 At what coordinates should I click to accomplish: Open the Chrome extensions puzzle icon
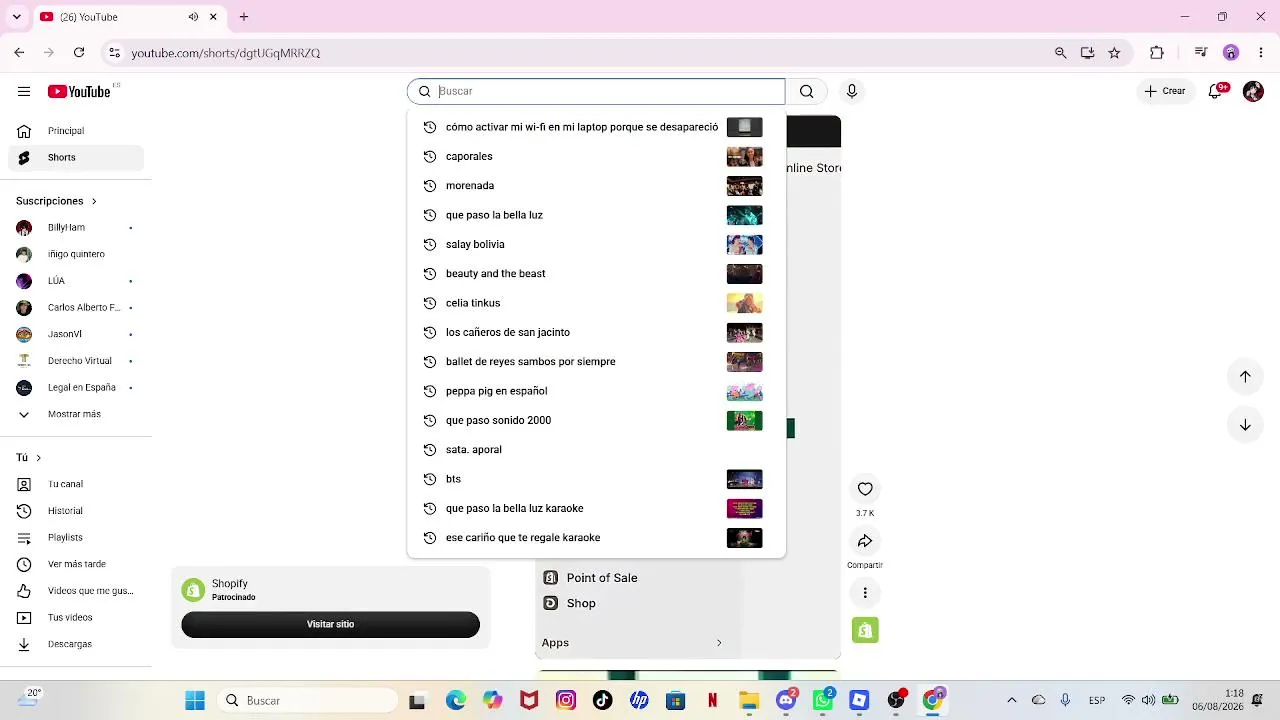pos(1157,53)
